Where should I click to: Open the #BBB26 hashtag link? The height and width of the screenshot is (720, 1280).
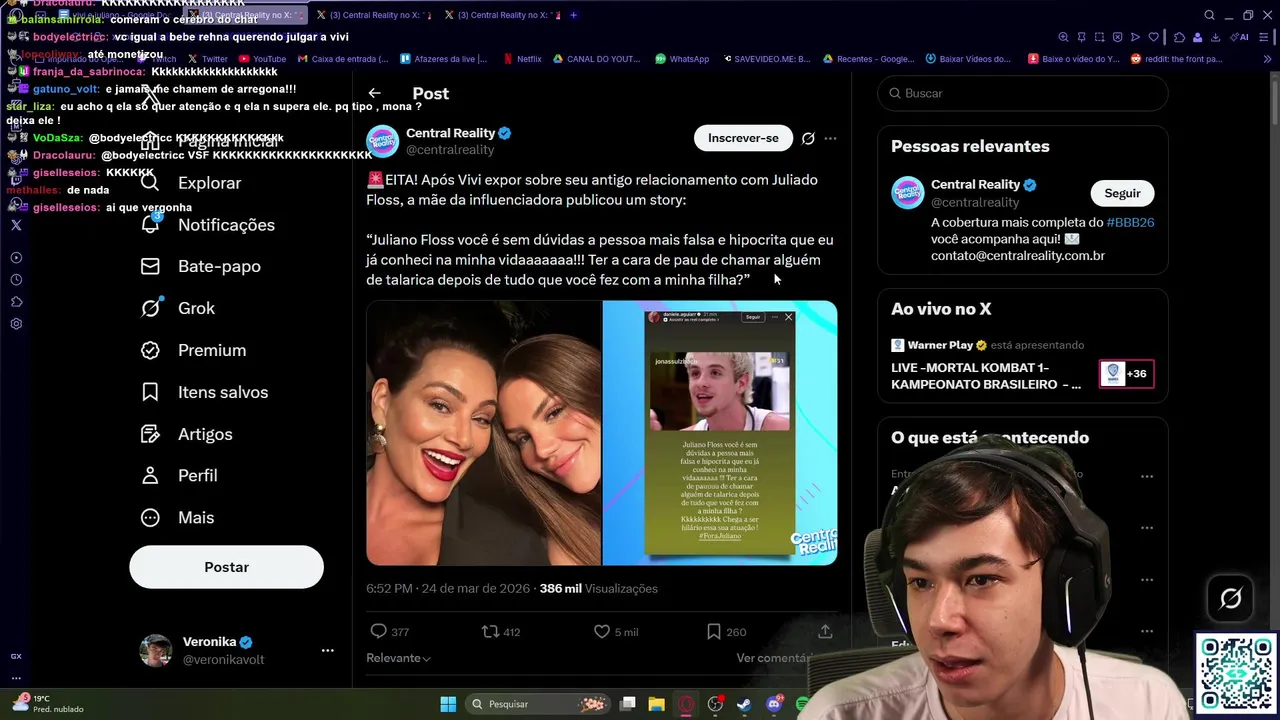(x=1130, y=222)
